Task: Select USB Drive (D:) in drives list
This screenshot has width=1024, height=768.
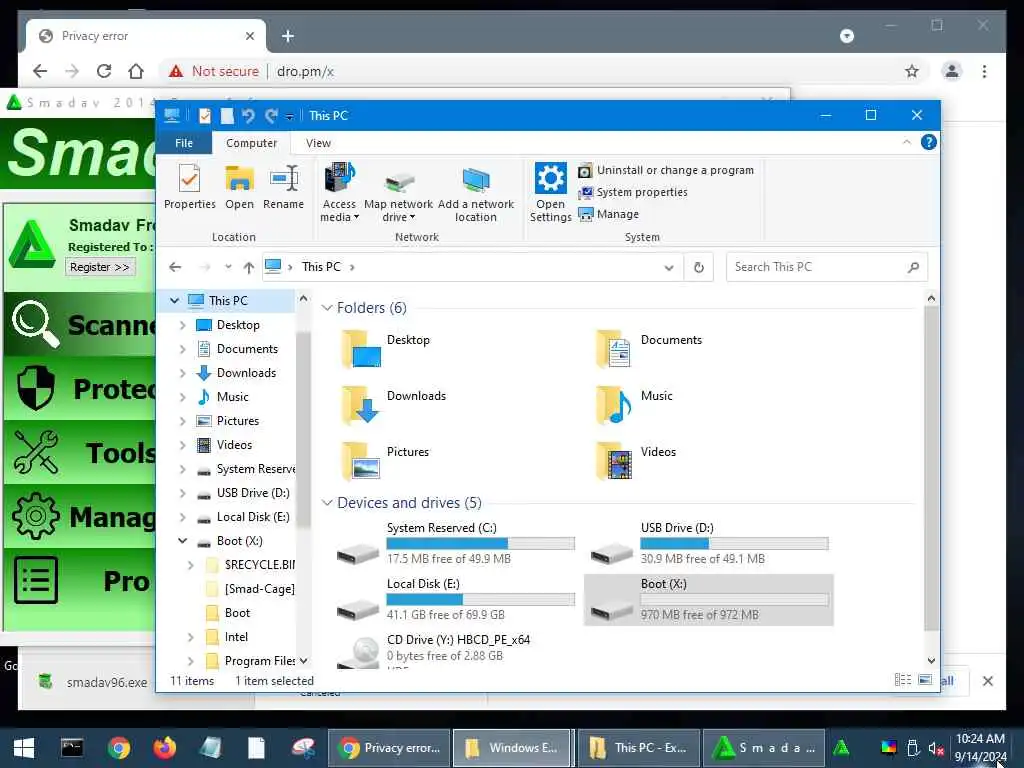Action: tap(709, 543)
